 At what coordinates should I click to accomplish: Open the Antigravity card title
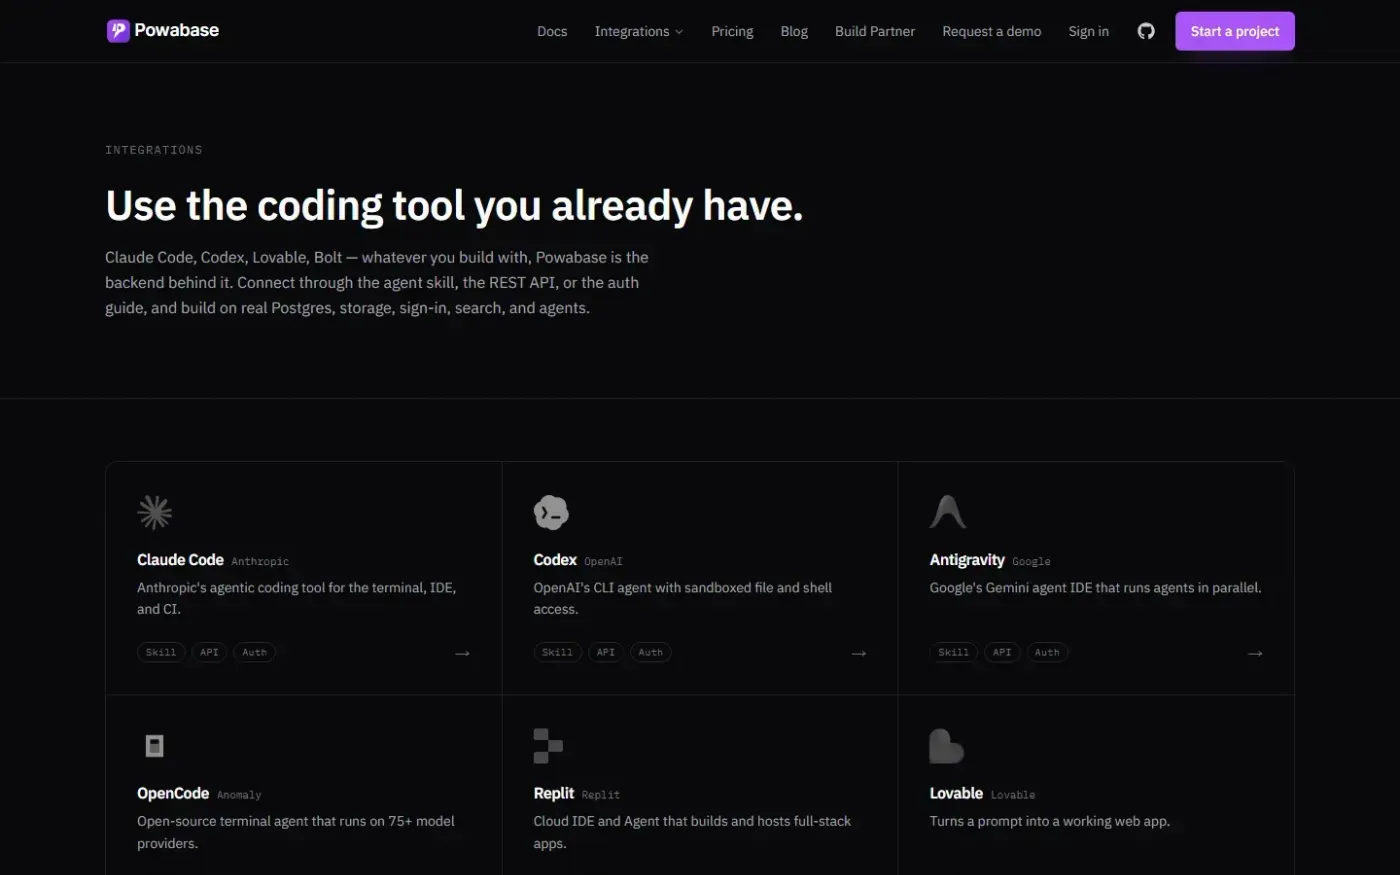pyautogui.click(x=967, y=560)
